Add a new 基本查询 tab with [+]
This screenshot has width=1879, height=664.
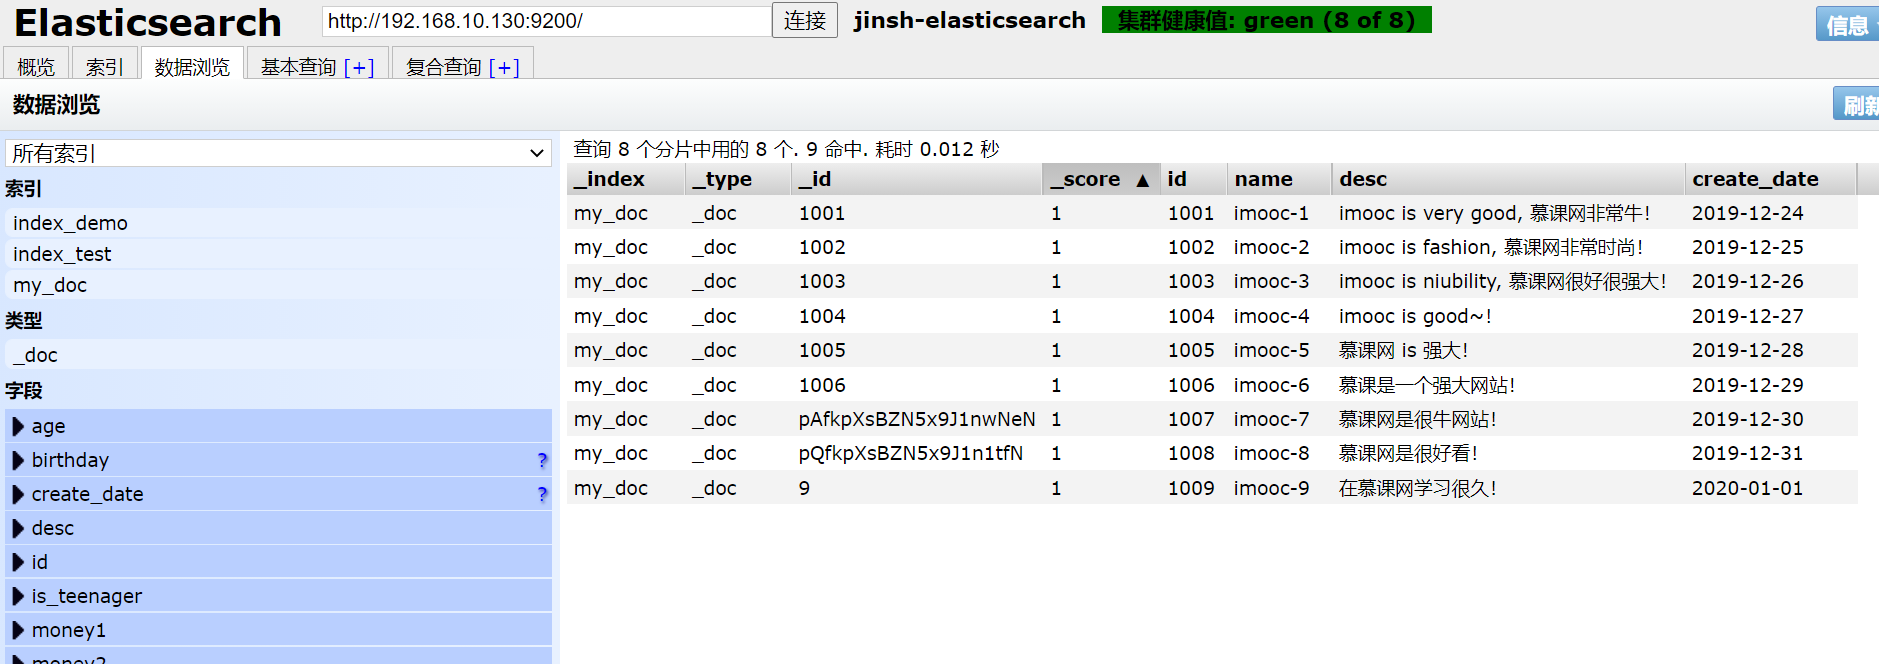pyautogui.click(x=359, y=67)
